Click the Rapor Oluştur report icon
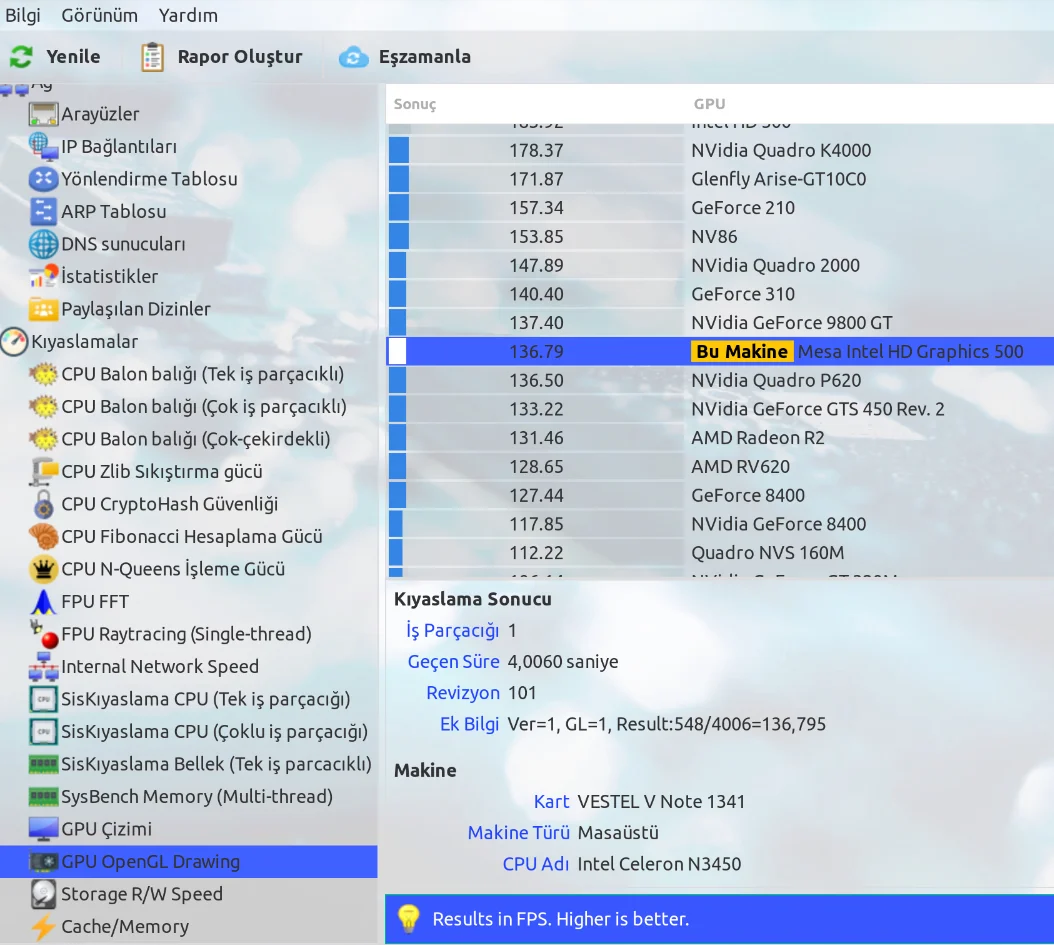This screenshot has height=945, width=1054. click(152, 57)
